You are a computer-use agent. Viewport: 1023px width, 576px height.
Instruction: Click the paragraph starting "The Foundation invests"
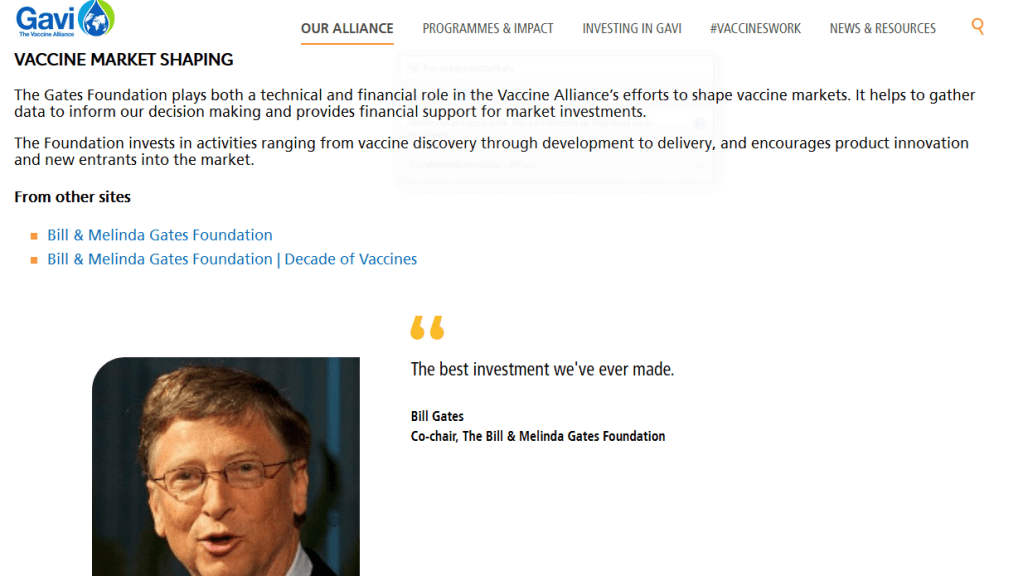click(491, 151)
